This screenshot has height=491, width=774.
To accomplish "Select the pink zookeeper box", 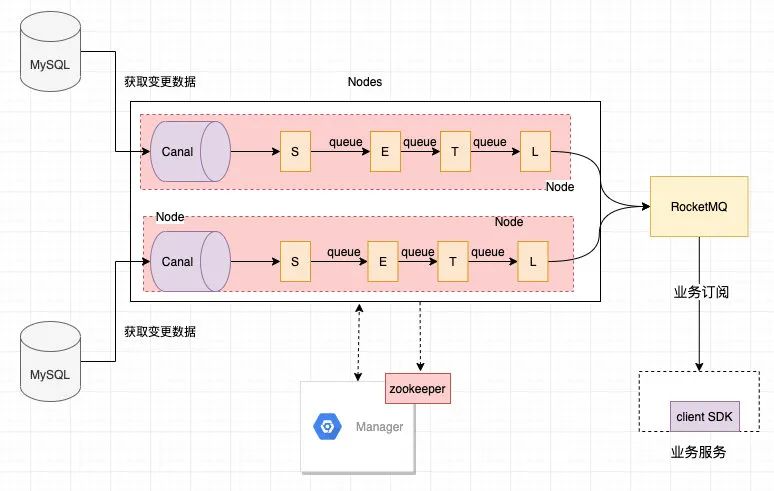I will click(x=418, y=388).
